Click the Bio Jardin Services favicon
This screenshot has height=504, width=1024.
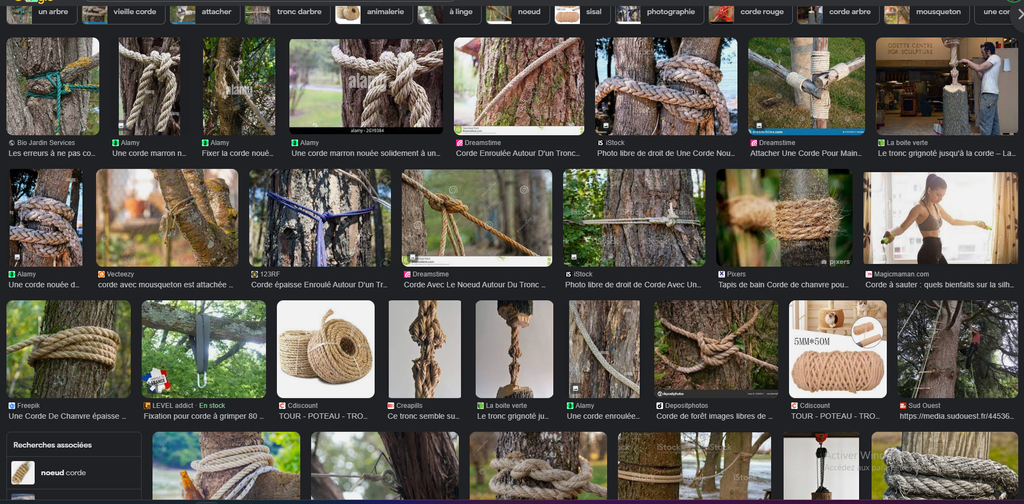pyautogui.click(x=12, y=143)
